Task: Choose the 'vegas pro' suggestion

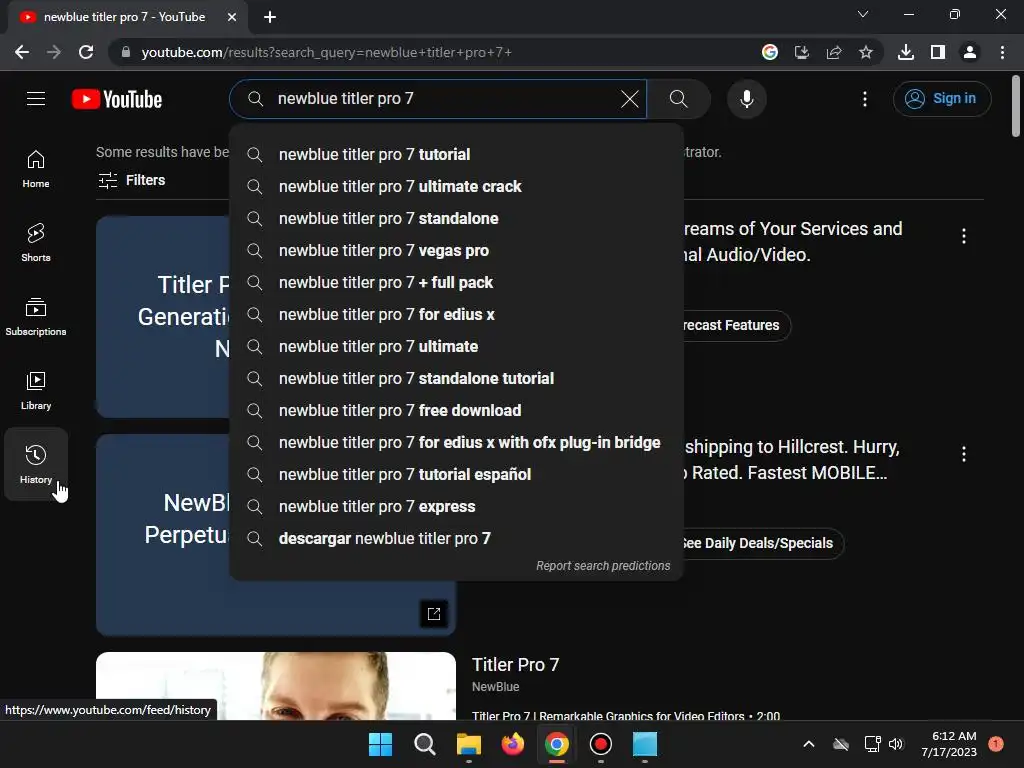Action: pyautogui.click(x=456, y=251)
